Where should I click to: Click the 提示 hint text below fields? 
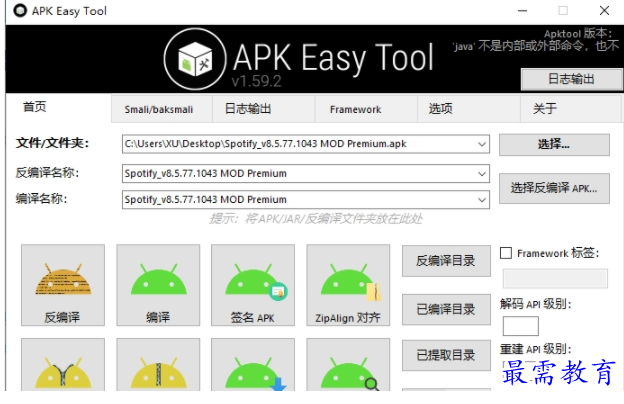(x=316, y=219)
